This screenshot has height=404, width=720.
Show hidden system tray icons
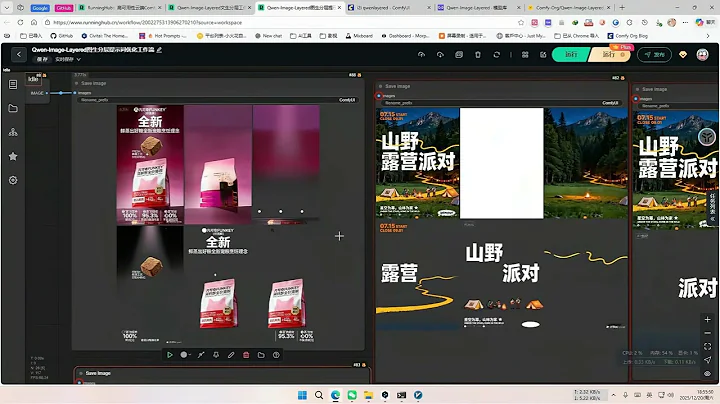point(613,395)
